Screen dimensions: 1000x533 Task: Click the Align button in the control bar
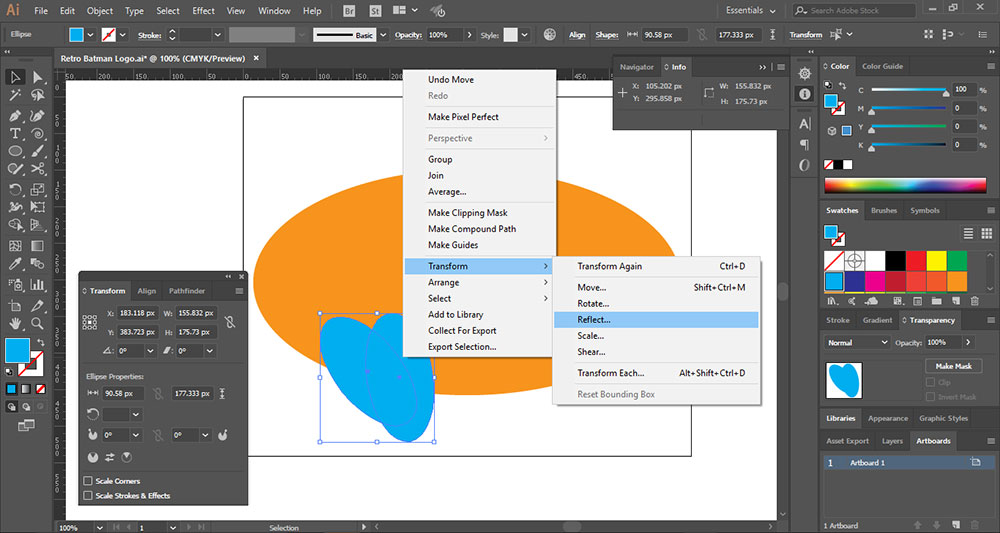(x=577, y=35)
